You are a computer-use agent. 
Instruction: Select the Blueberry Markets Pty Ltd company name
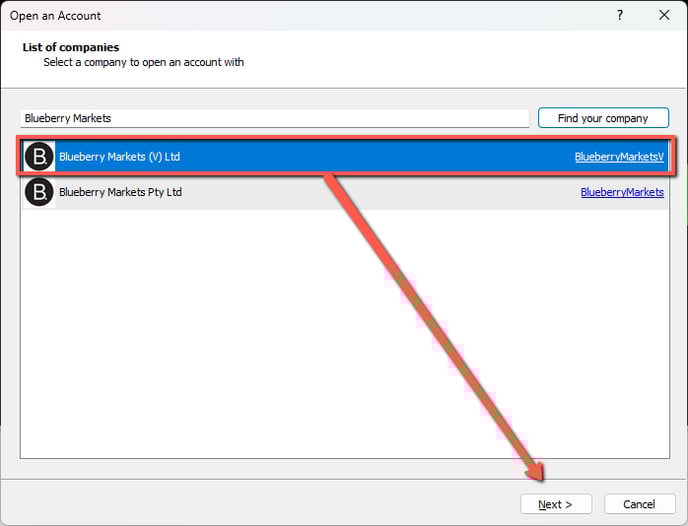pos(120,192)
